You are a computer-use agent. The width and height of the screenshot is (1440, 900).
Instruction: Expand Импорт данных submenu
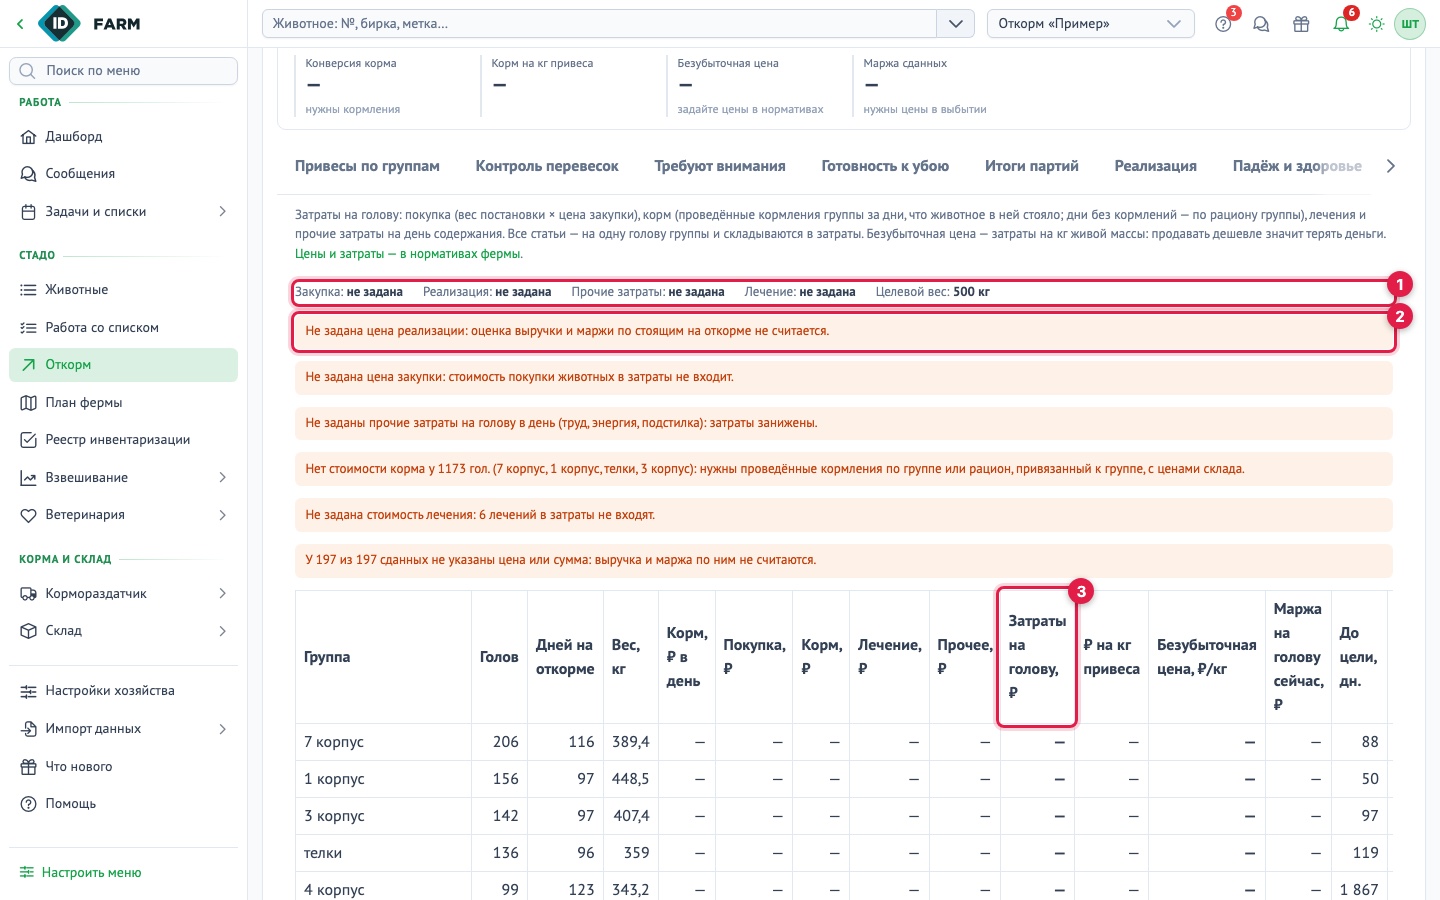123,729
